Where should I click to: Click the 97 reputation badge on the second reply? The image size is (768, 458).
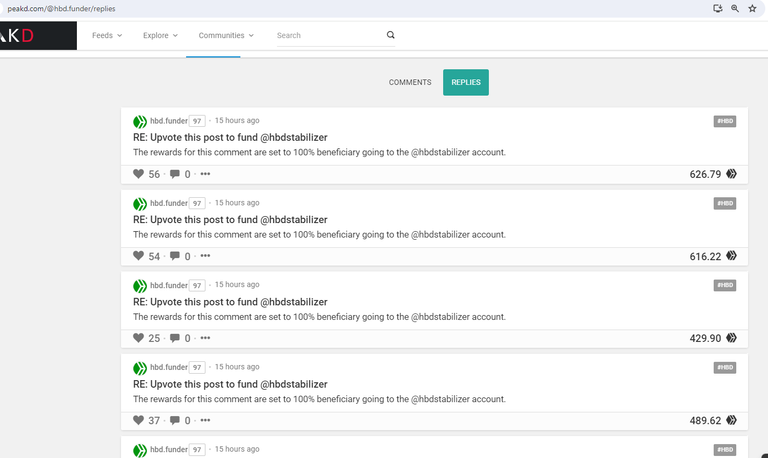(197, 203)
